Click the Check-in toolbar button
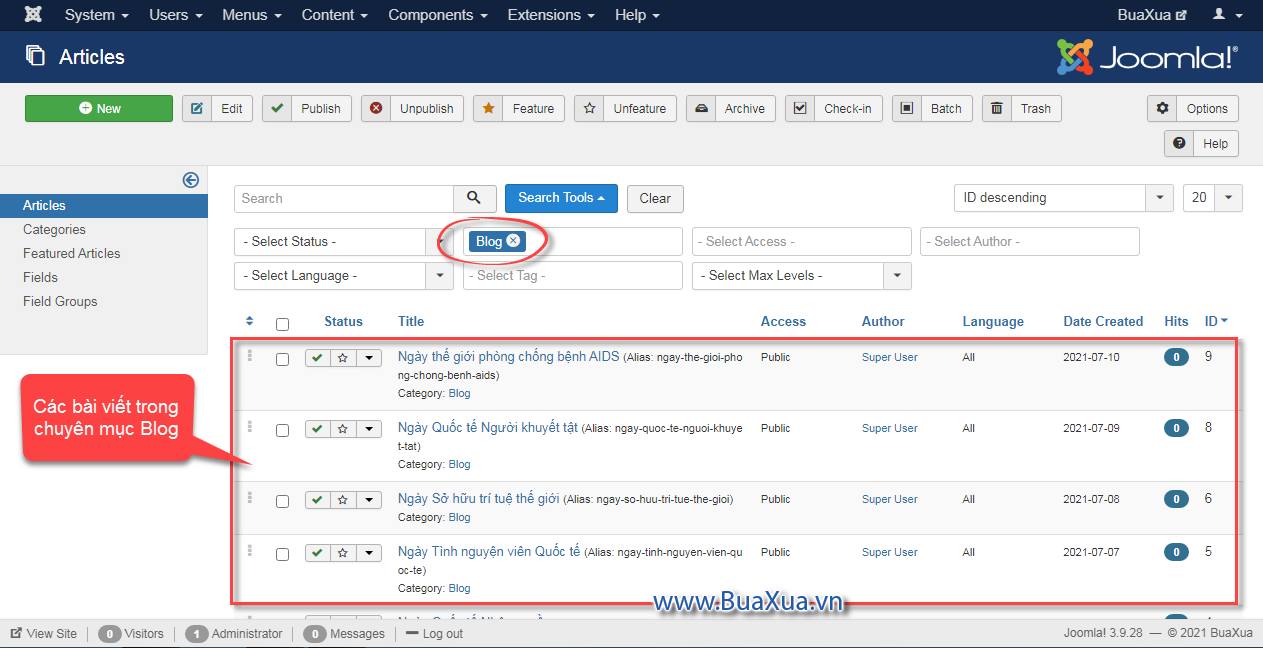1263x648 pixels. (x=833, y=109)
